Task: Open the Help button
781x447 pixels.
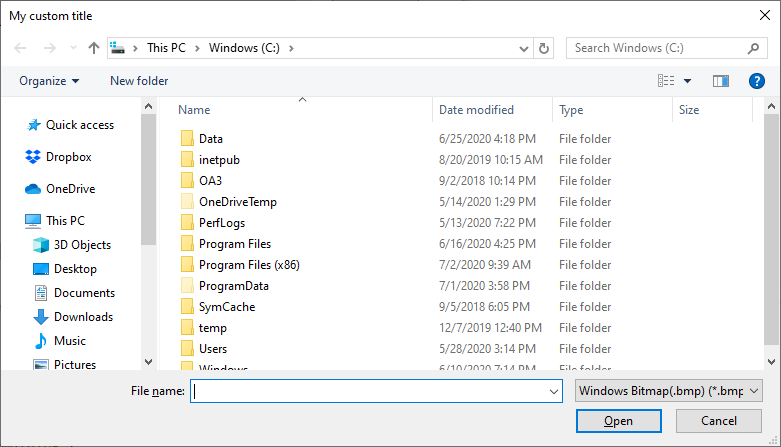Action: (x=757, y=81)
